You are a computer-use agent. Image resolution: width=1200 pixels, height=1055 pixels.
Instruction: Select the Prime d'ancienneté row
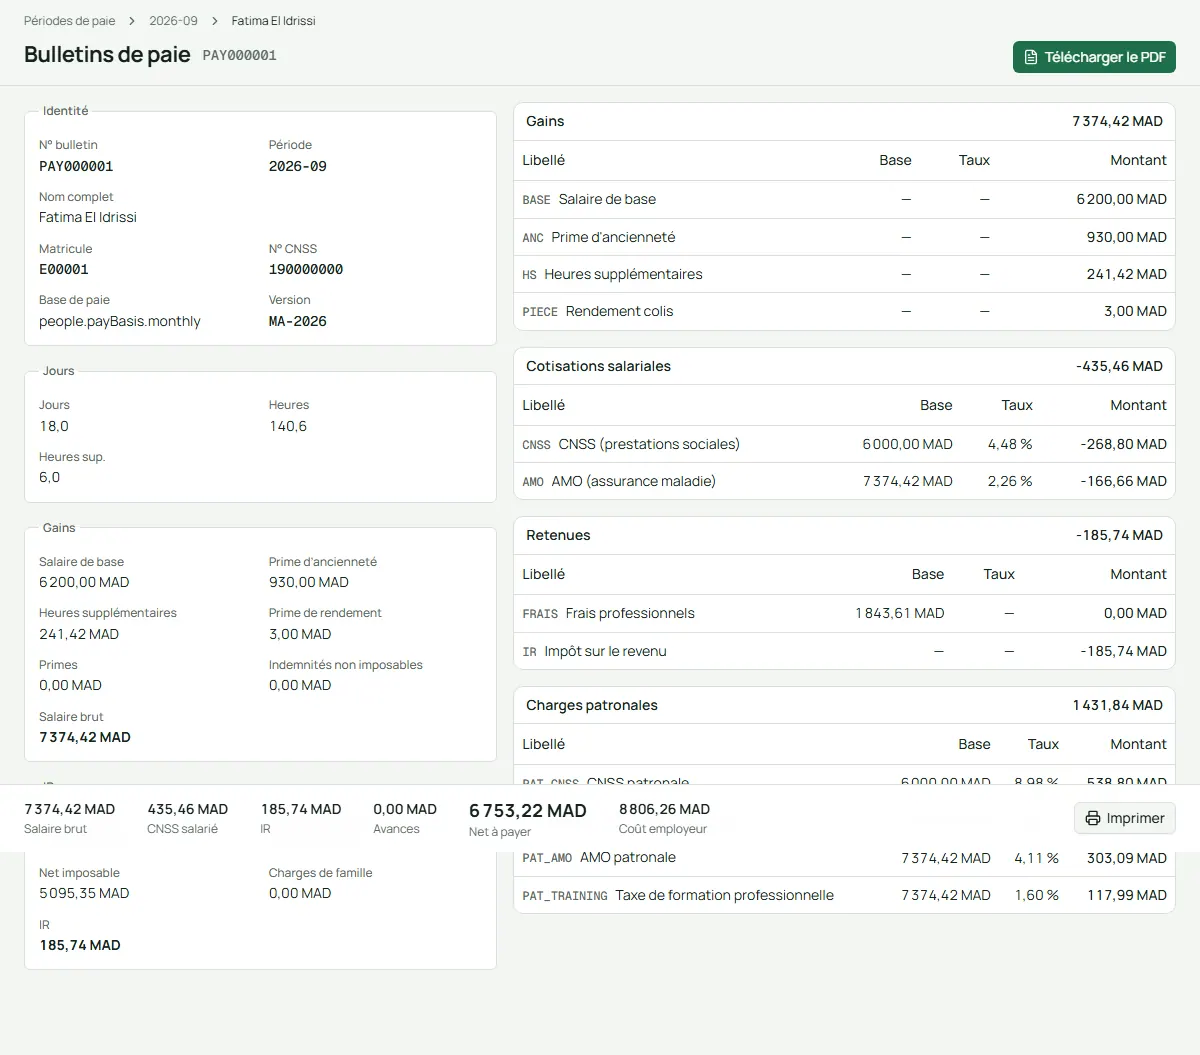pyautogui.click(x=844, y=237)
